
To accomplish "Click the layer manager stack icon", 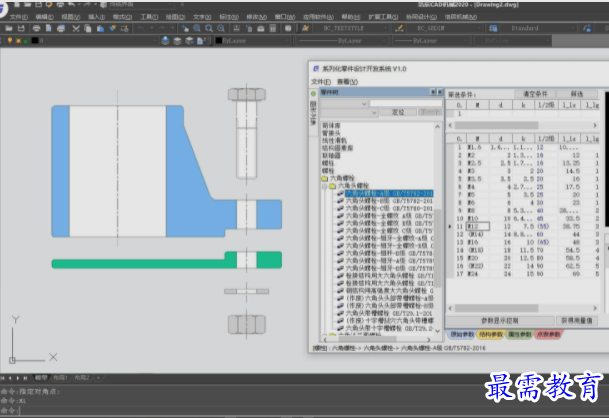I will [165, 41].
